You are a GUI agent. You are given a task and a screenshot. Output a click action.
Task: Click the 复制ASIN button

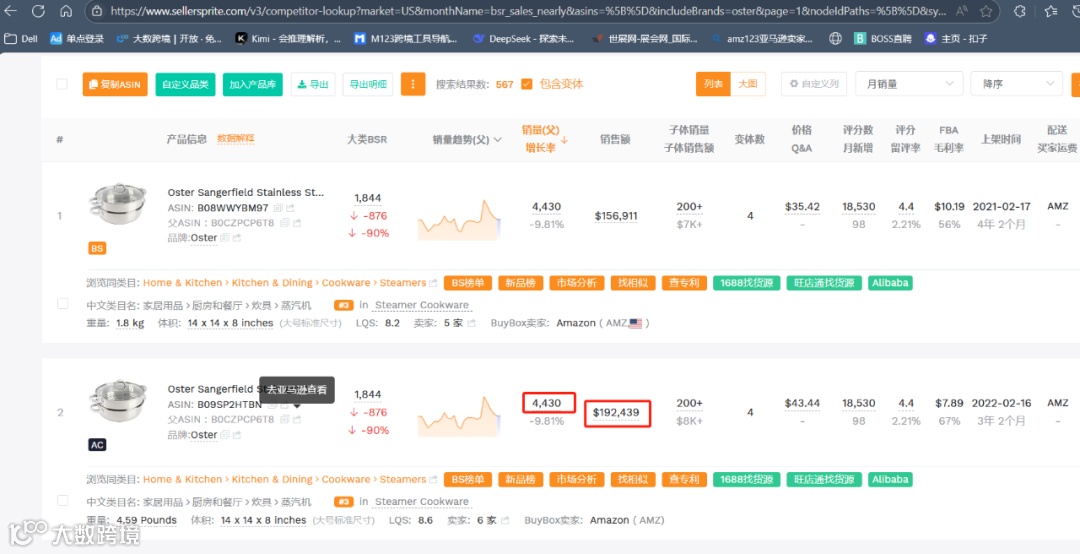[x=115, y=84]
